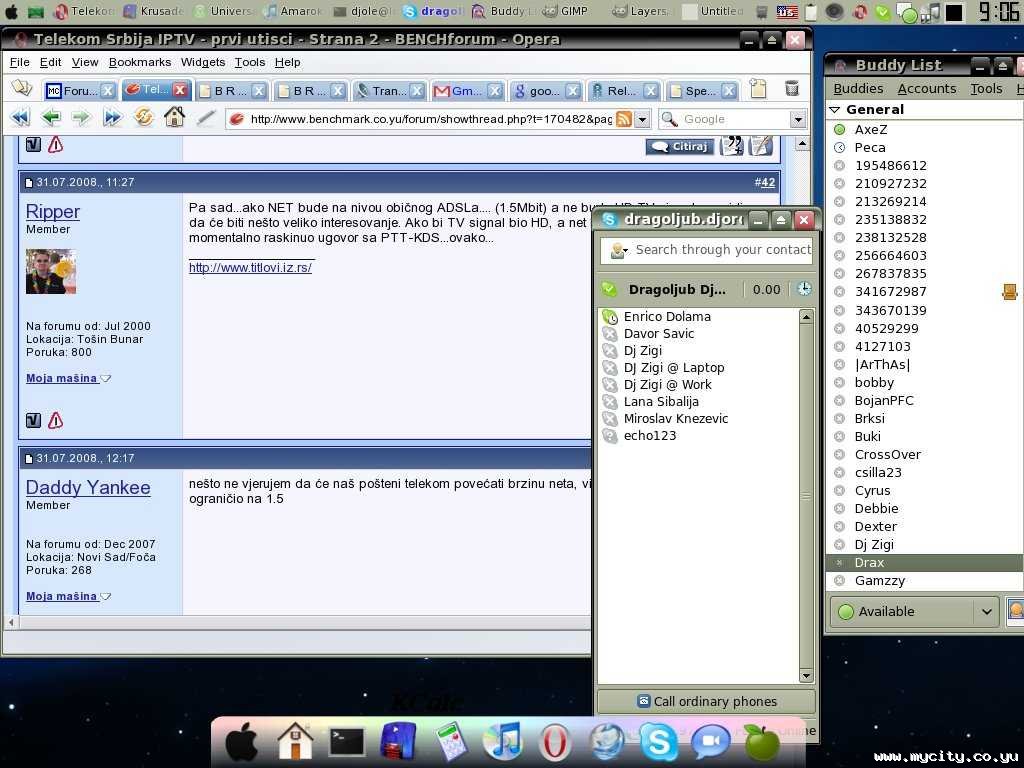Open the calculator icon in the dock
The width and height of the screenshot is (1024, 768).
[451, 742]
